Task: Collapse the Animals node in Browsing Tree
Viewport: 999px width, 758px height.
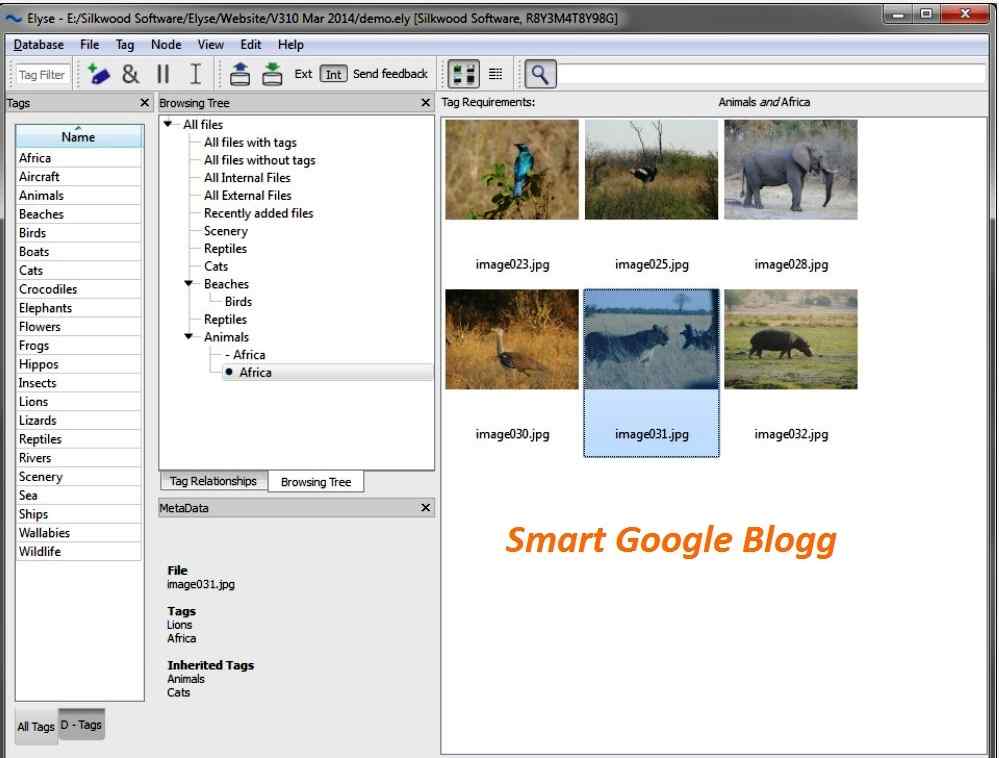Action: tap(187, 337)
